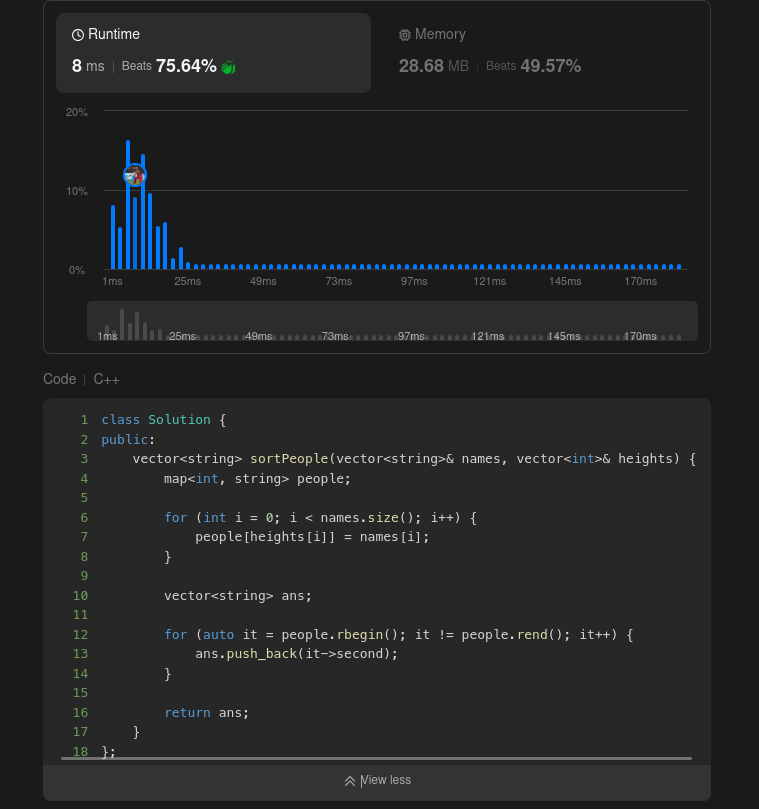Viewport: 759px width, 809px height.
Task: Click the Runtime clock icon
Action: pyautogui.click(x=78, y=35)
